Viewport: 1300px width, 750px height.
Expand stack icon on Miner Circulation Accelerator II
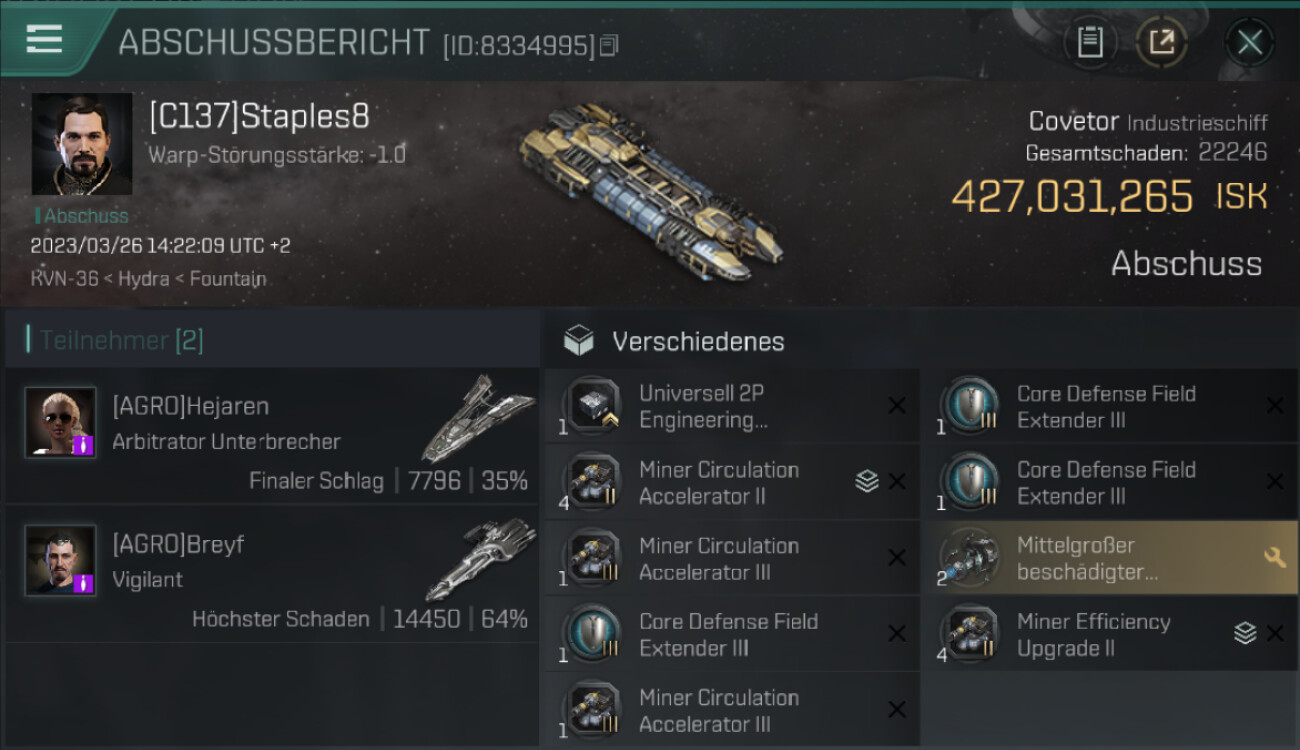pyautogui.click(x=867, y=482)
